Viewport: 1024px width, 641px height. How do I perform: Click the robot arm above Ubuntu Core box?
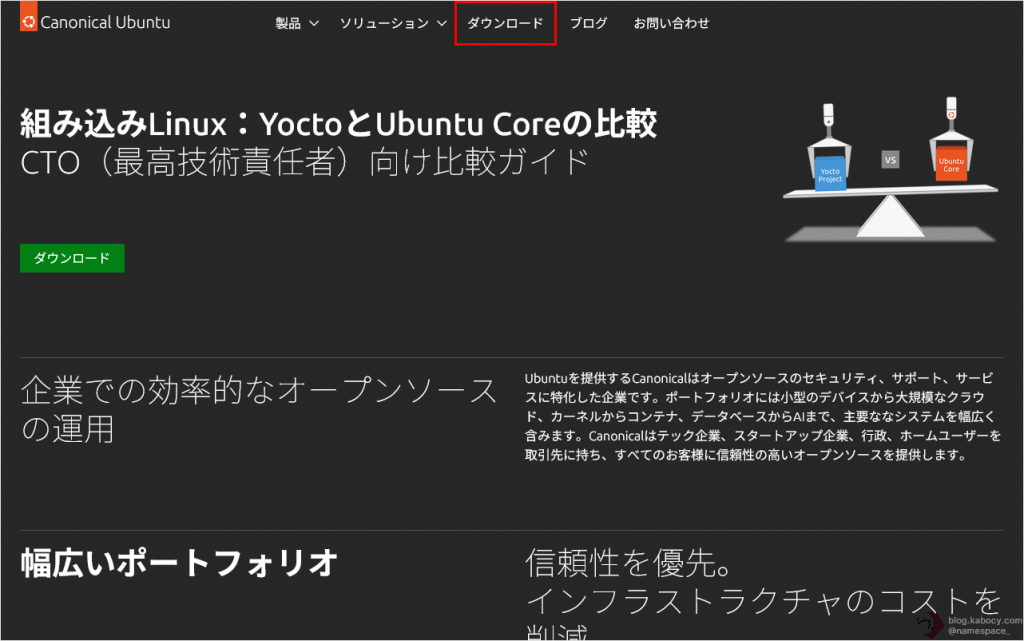pyautogui.click(x=950, y=115)
